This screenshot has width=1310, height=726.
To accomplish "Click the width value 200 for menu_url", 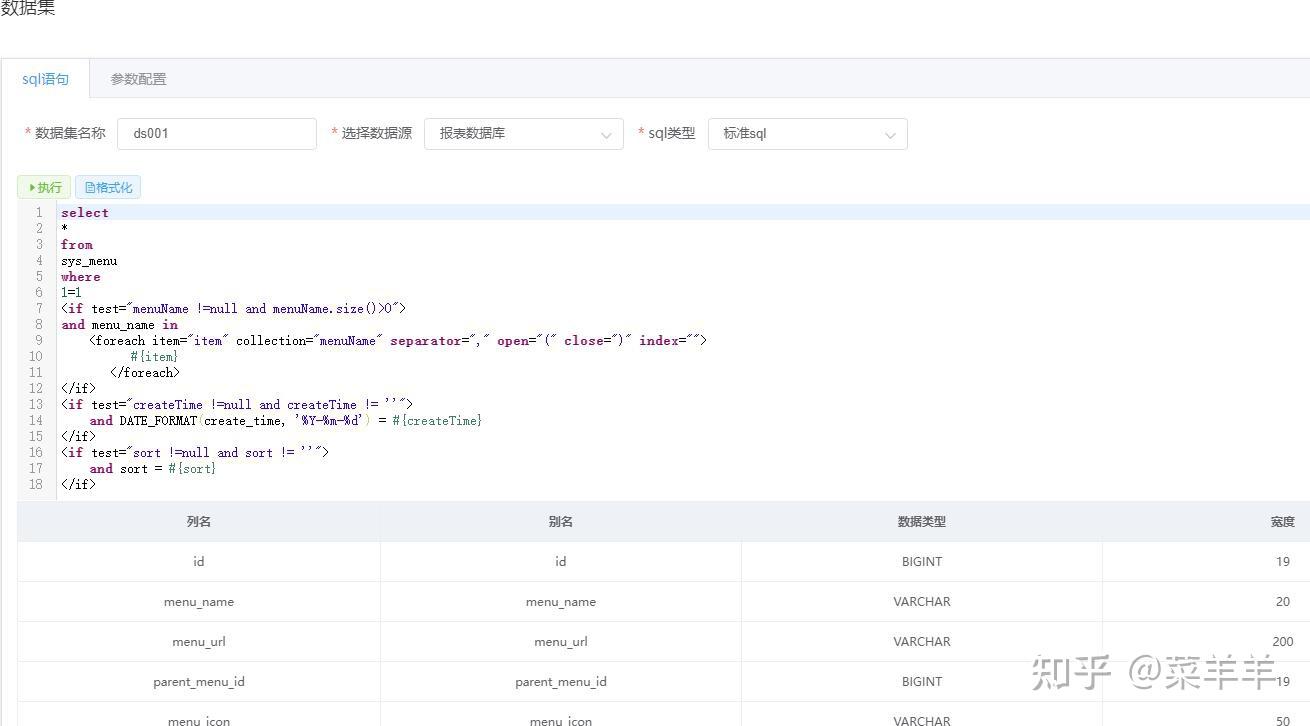I will tap(1282, 641).
